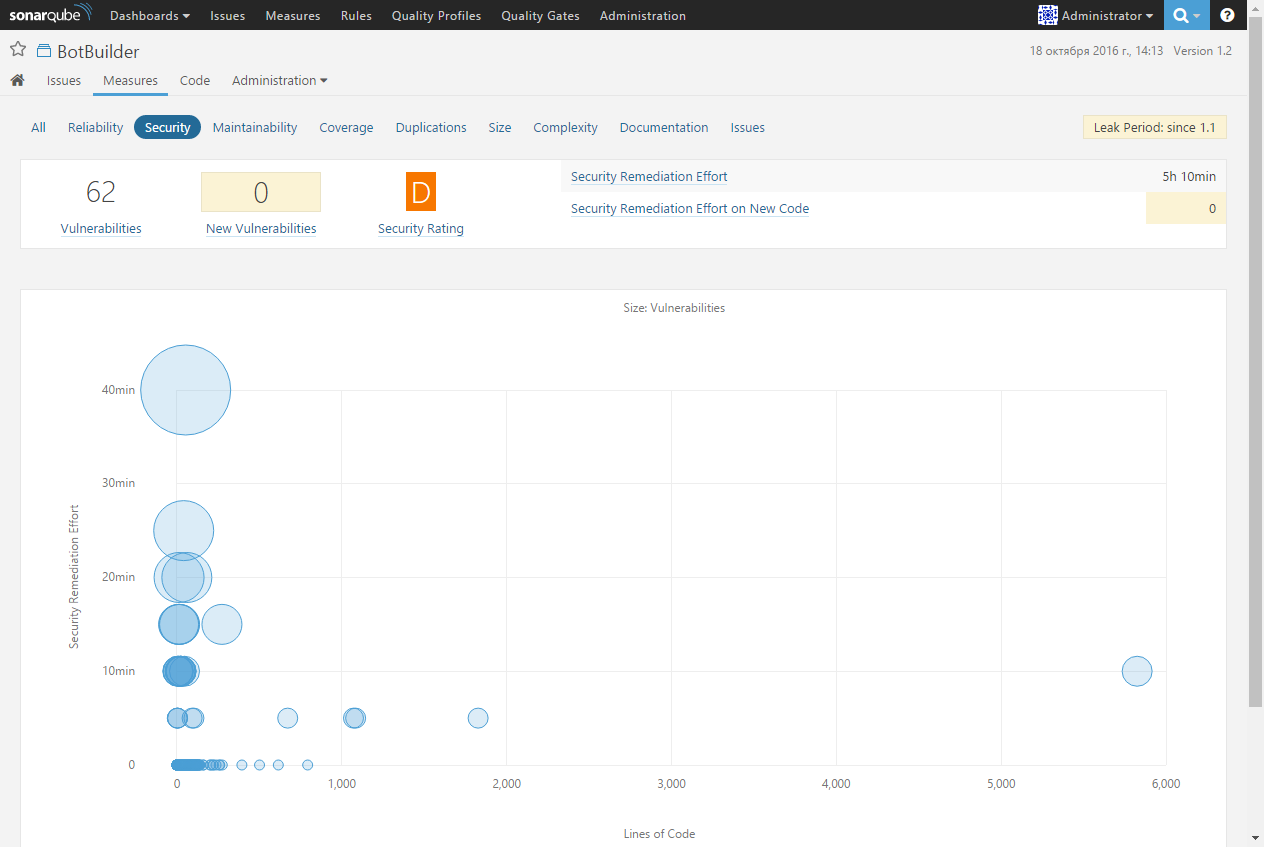The width and height of the screenshot is (1264, 847).
Task: Open the Dashboards dropdown menu
Action: pyautogui.click(x=149, y=15)
